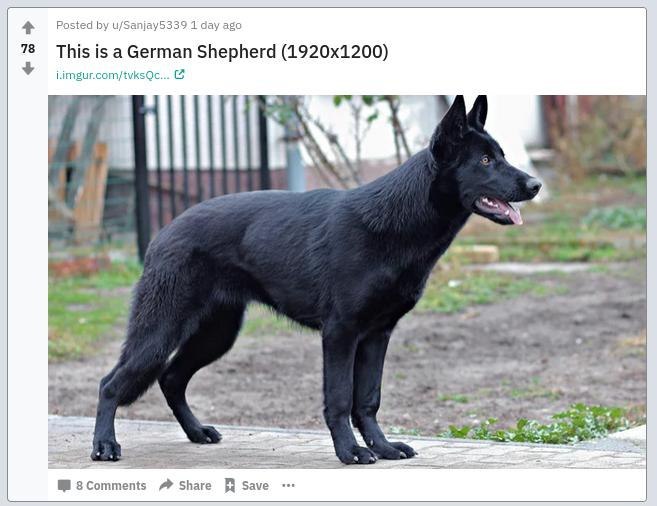This screenshot has height=506, width=657.
Task: Open the three-dot more options menu
Action: 288,485
